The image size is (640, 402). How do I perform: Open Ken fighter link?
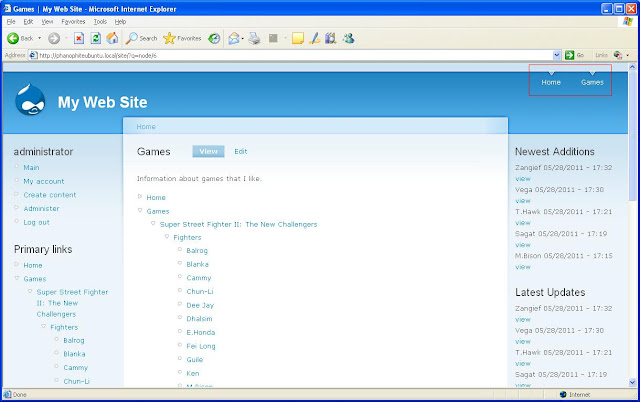tap(193, 373)
